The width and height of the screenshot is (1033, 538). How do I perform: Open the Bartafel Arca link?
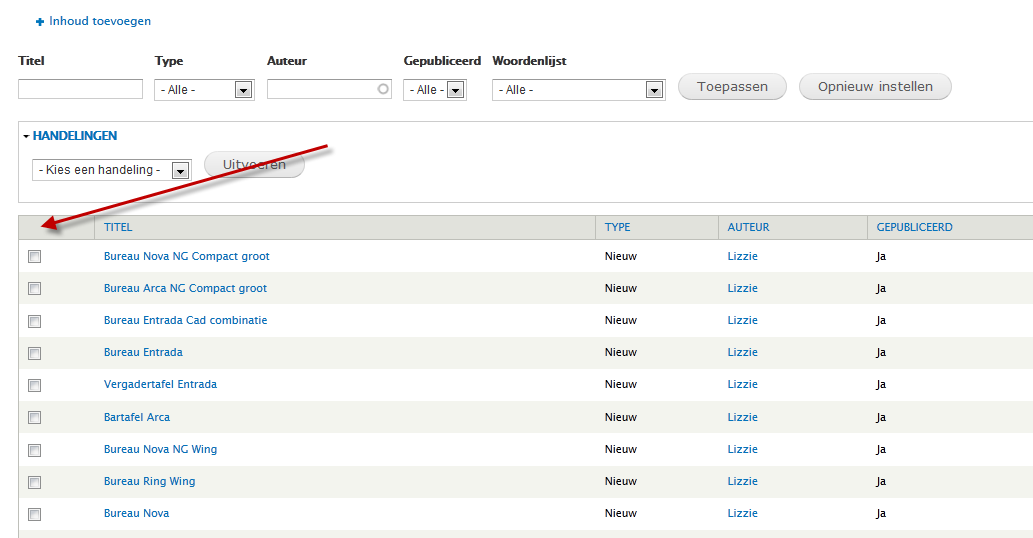point(136,417)
